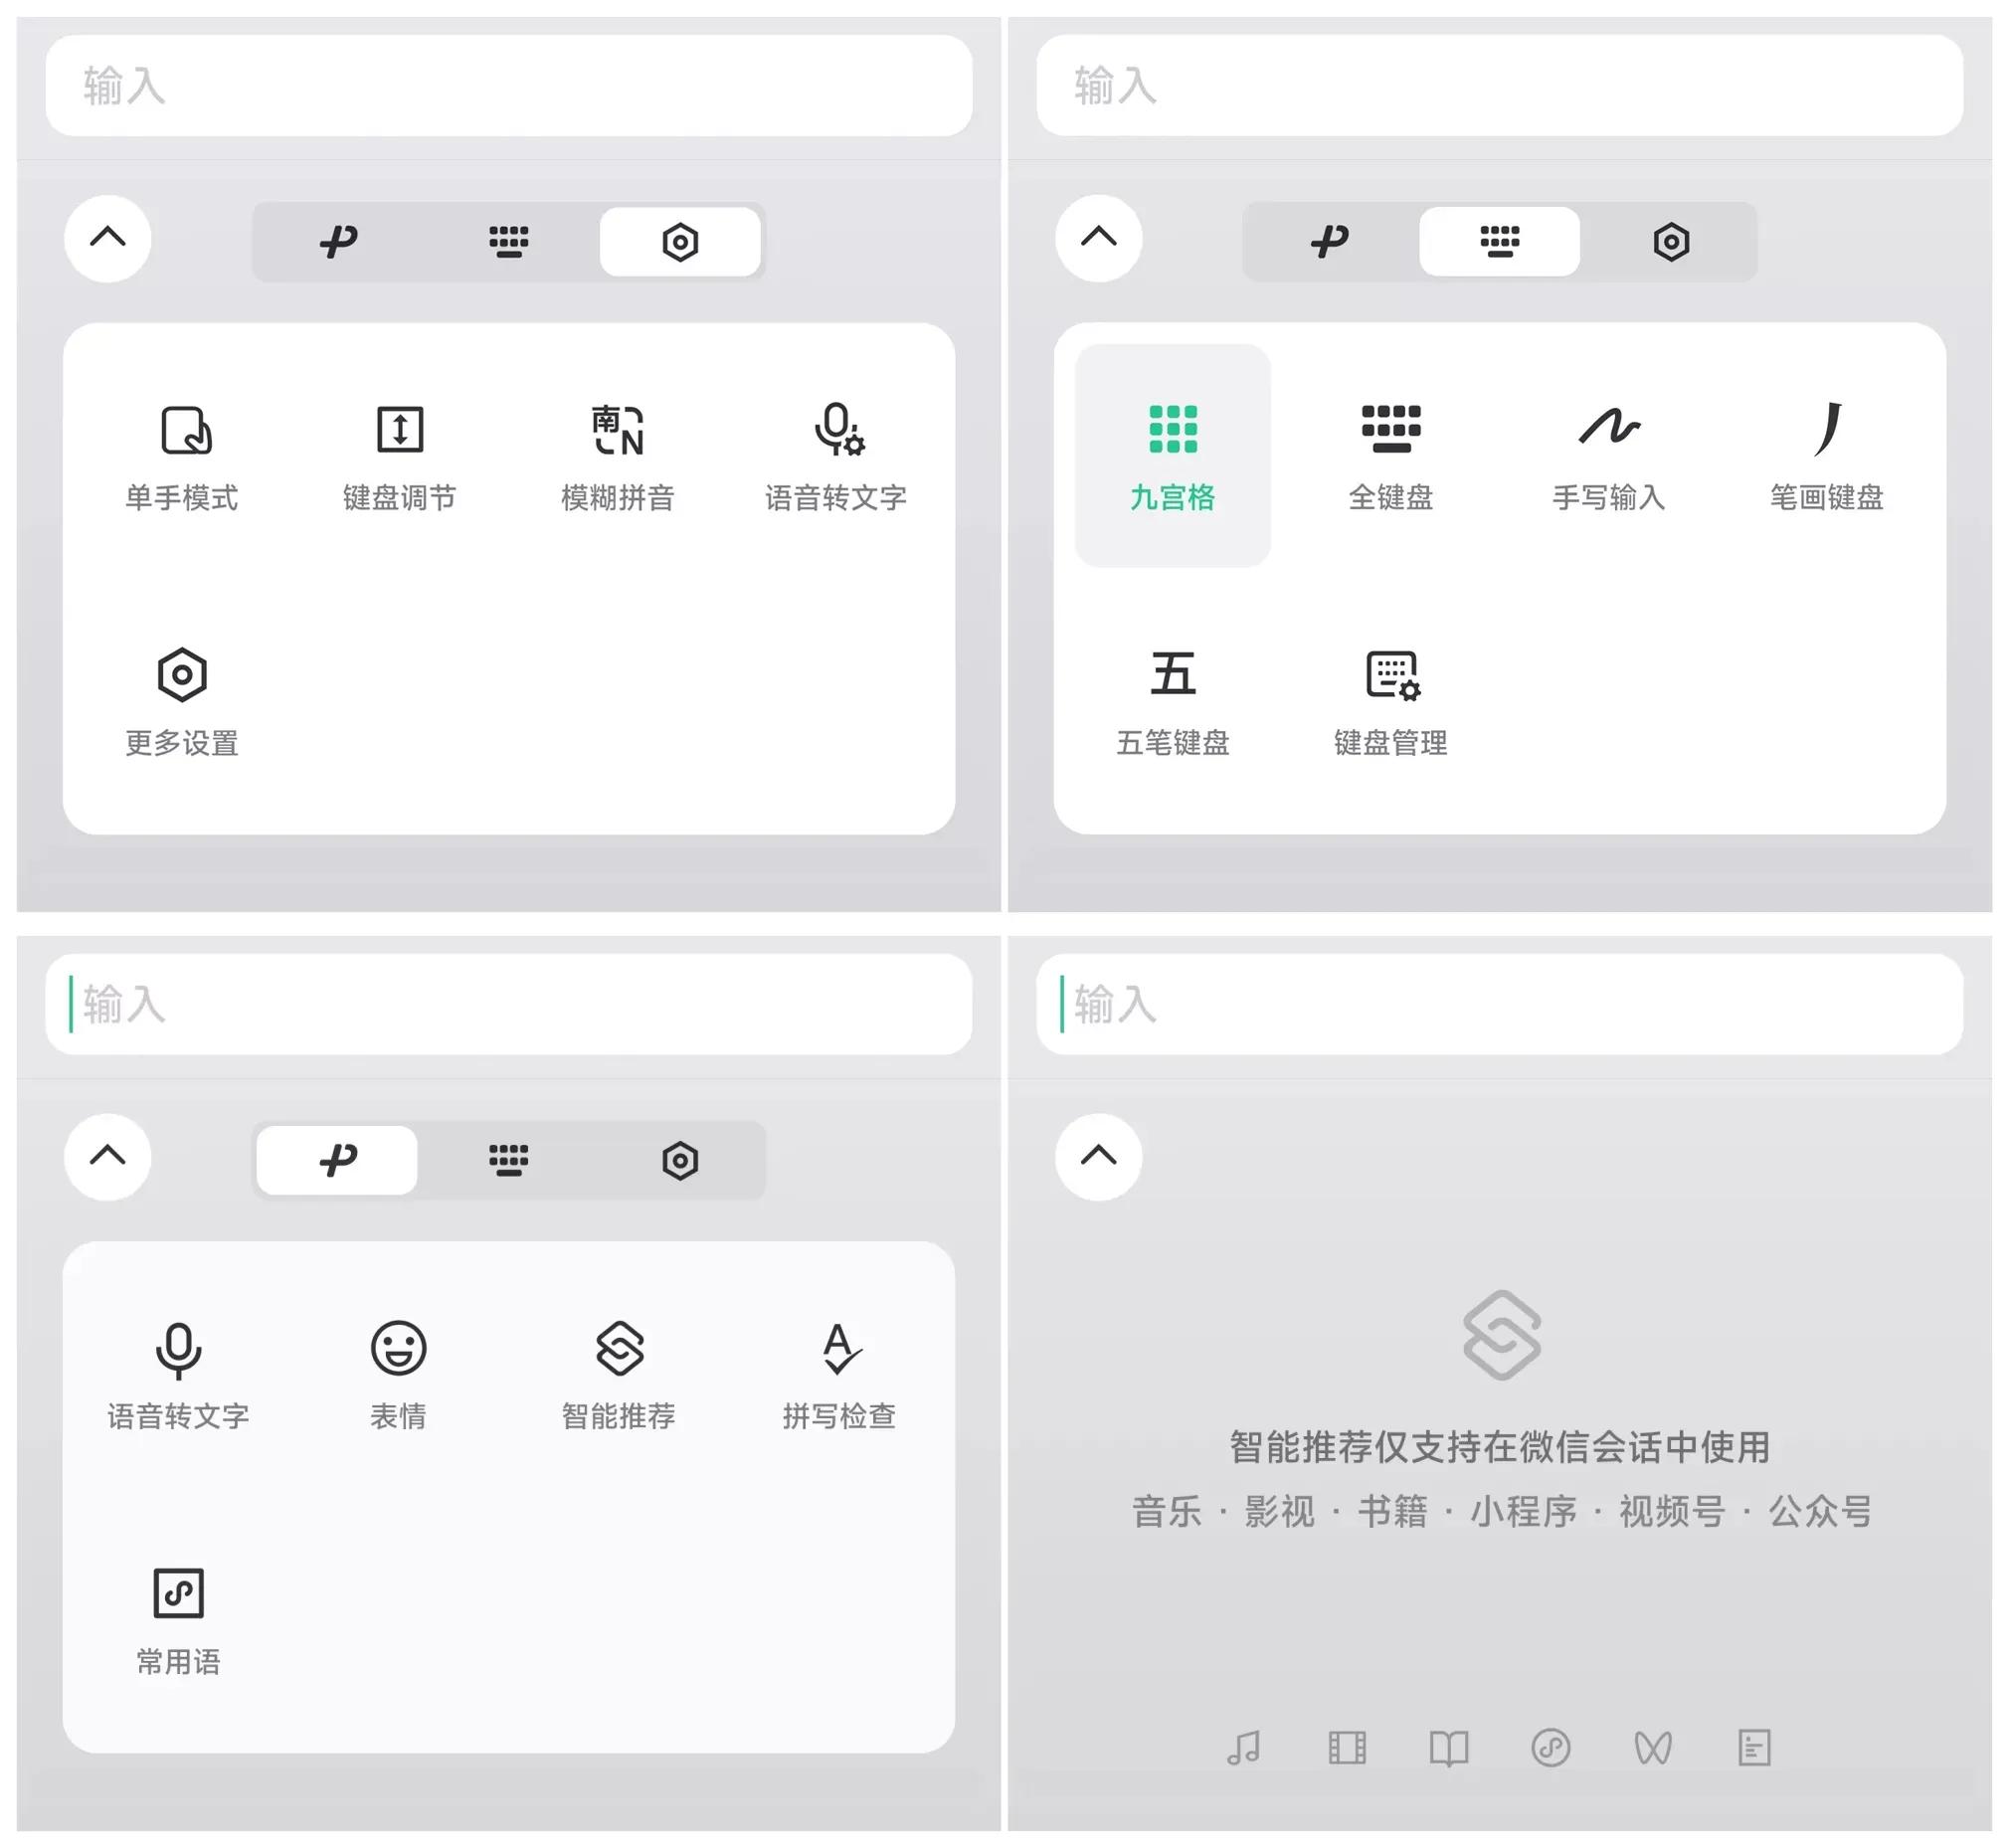Select the 九宫格 nine-key layout
2009x1848 pixels.
[1172, 456]
